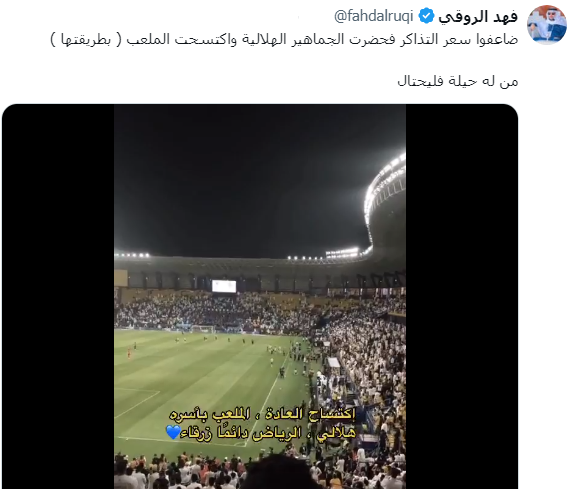583x489 pixels.
Task: Click the tweet's first text line
Action: click(284, 39)
